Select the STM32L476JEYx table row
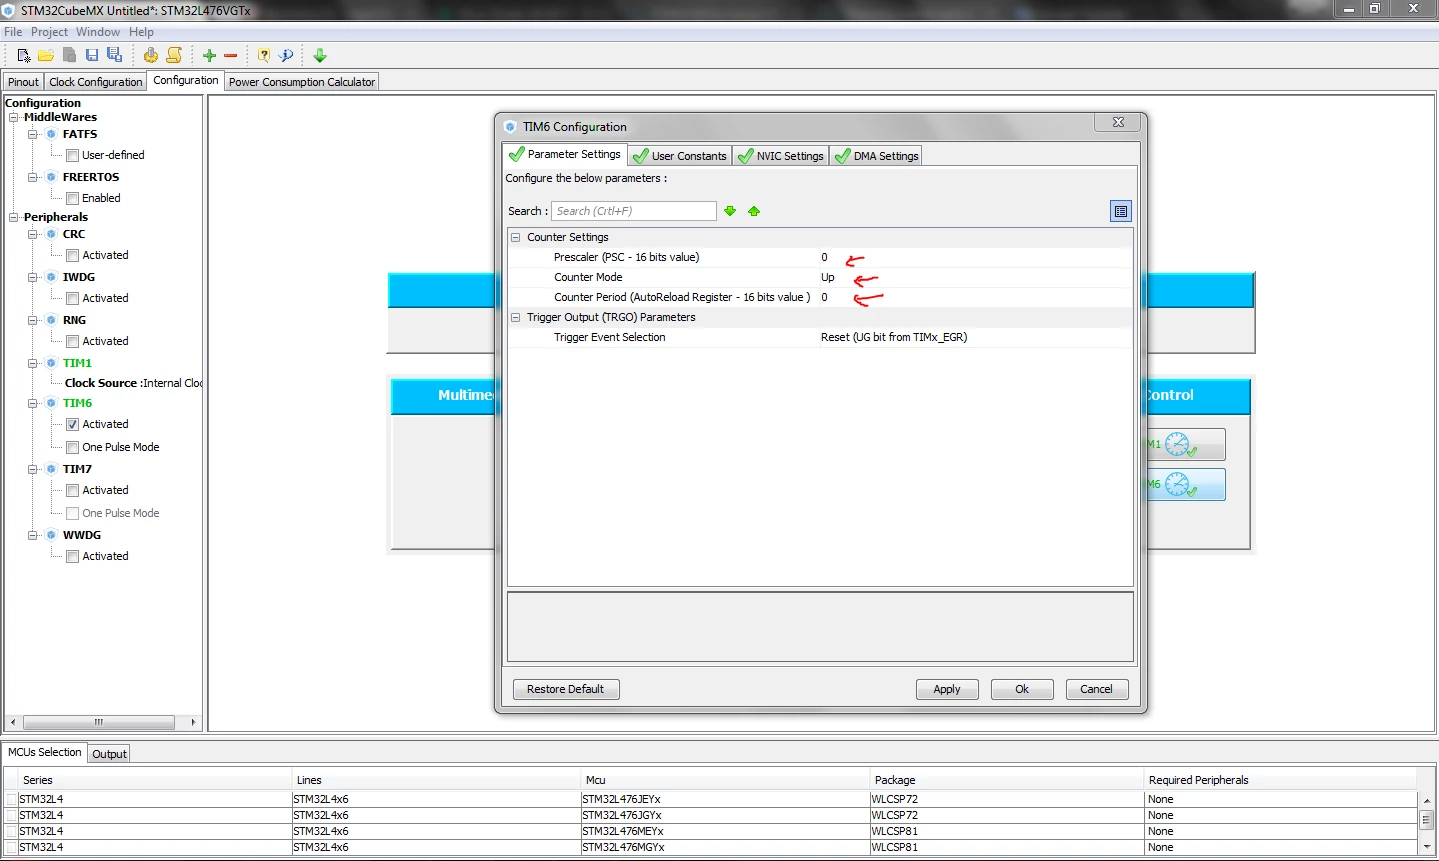 (x=711, y=799)
